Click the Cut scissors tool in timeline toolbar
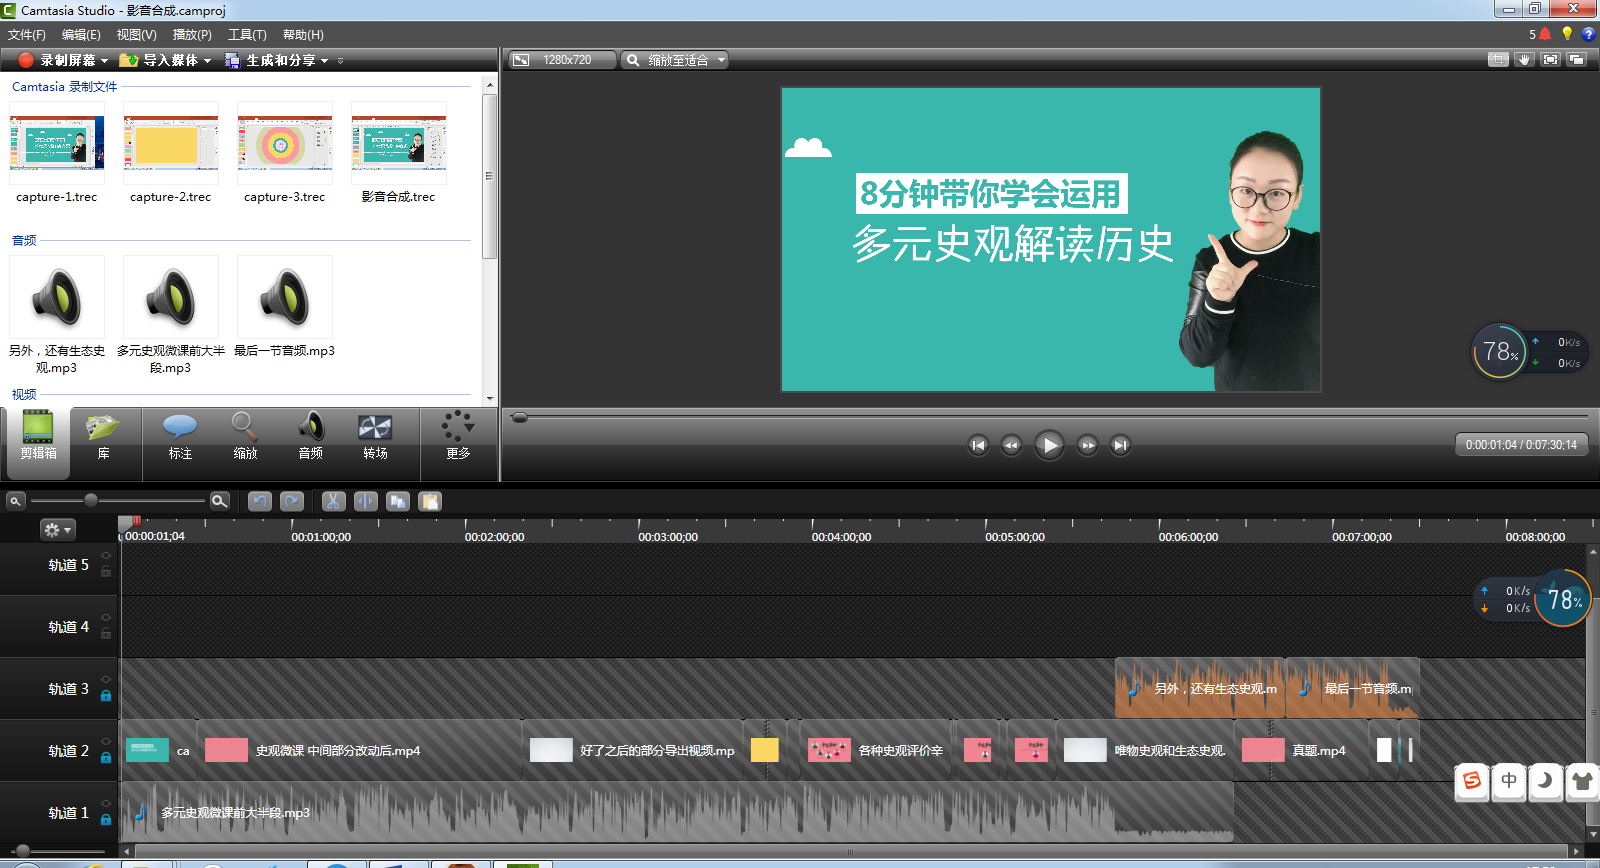Image resolution: width=1600 pixels, height=868 pixels. pyautogui.click(x=333, y=501)
